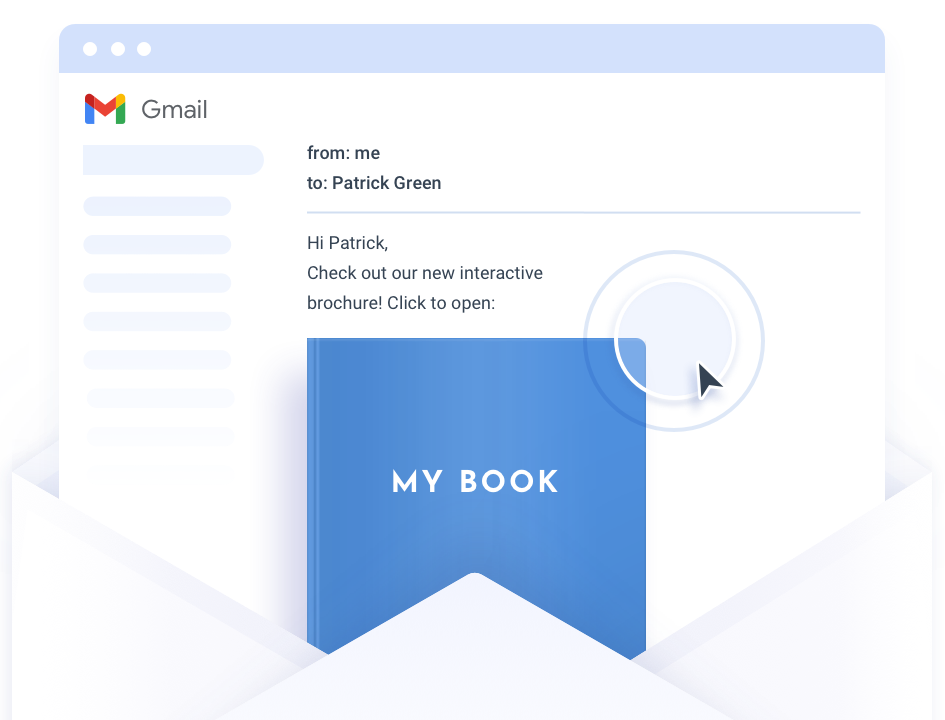This screenshot has width=945, height=720.
Task: Click the Gmail wordmark text
Action: point(175,110)
